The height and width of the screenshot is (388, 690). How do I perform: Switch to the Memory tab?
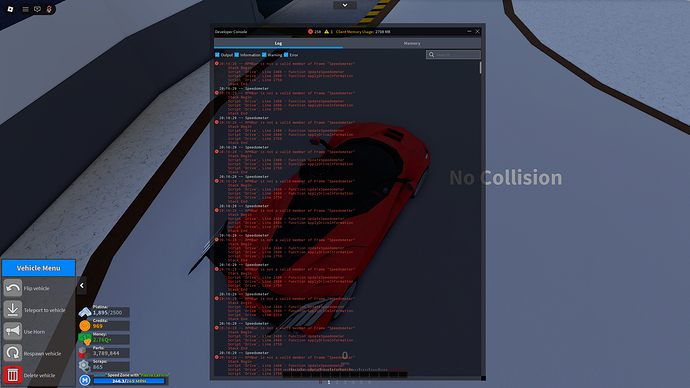412,43
